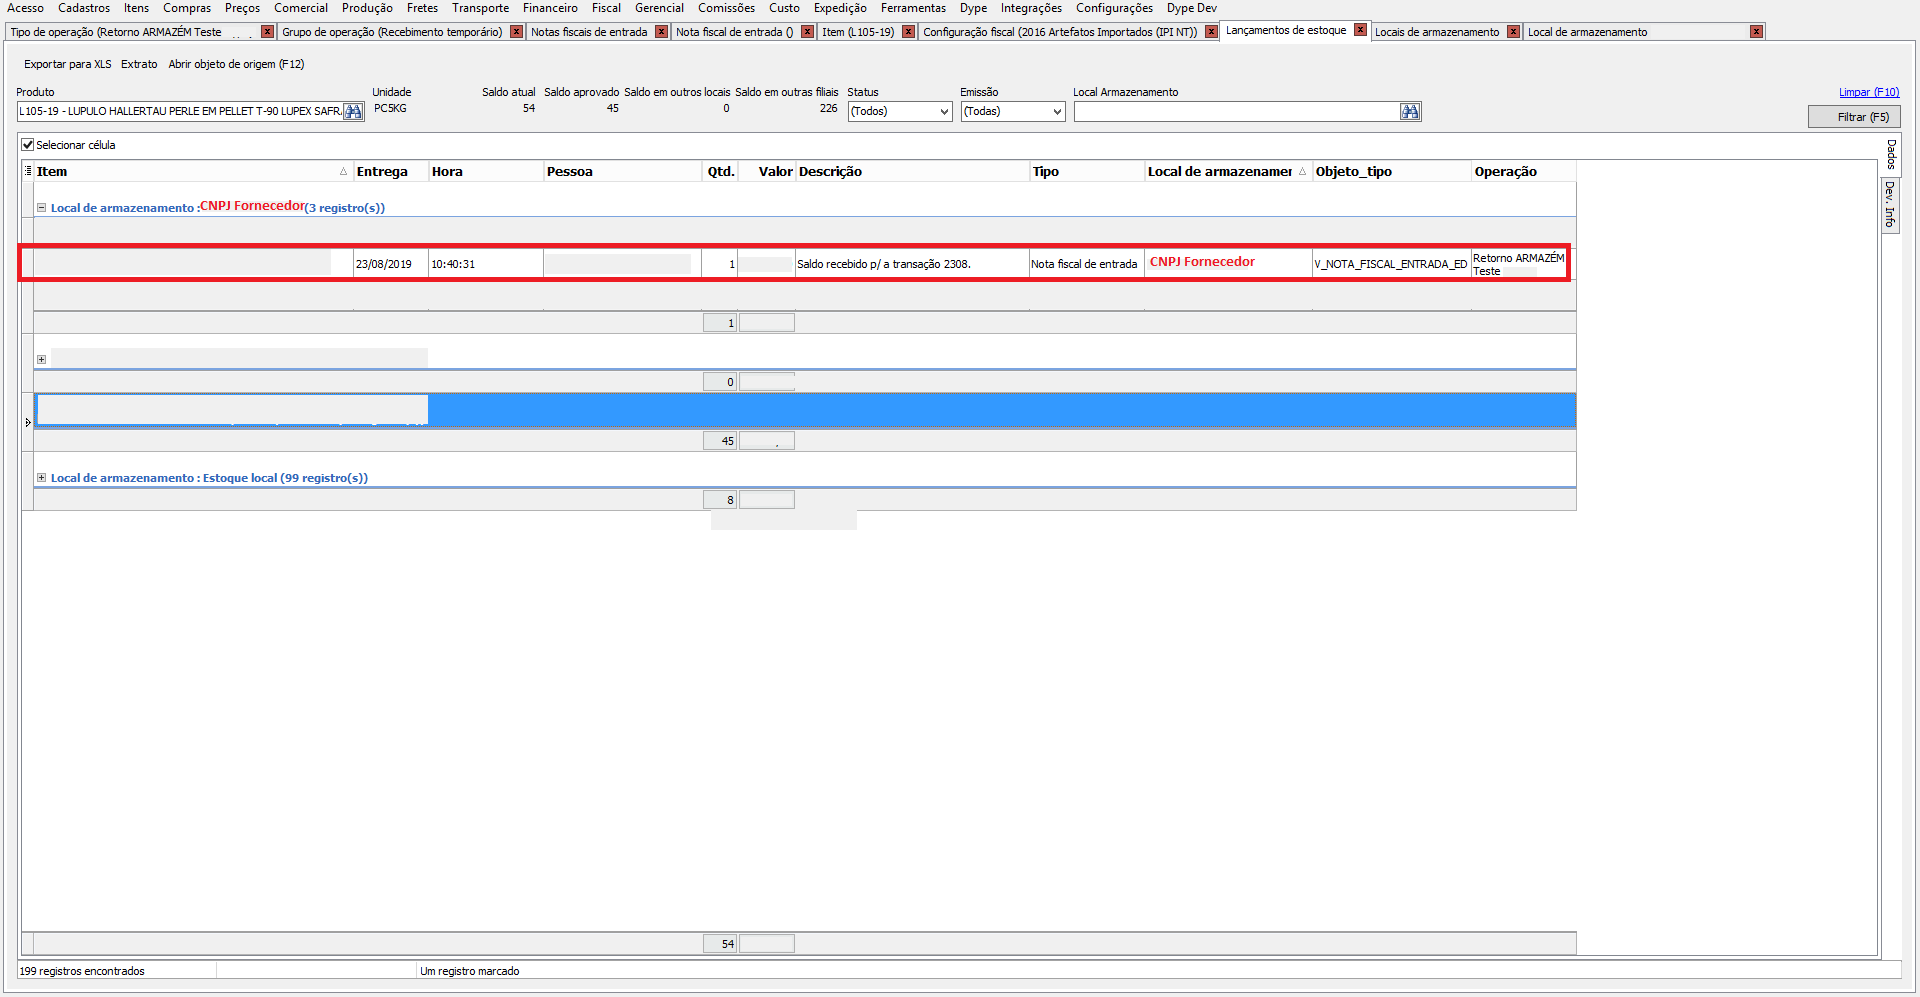Open product search binoculars icon
This screenshot has width=1920, height=997.
point(353,112)
